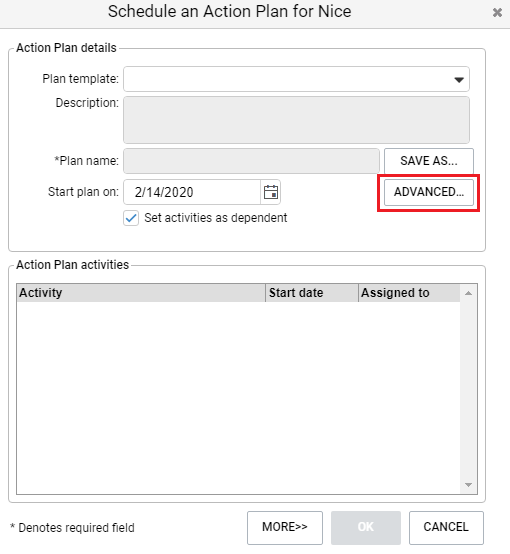Expand options with the MORE>> button
This screenshot has height=554, width=510.
coord(285,527)
